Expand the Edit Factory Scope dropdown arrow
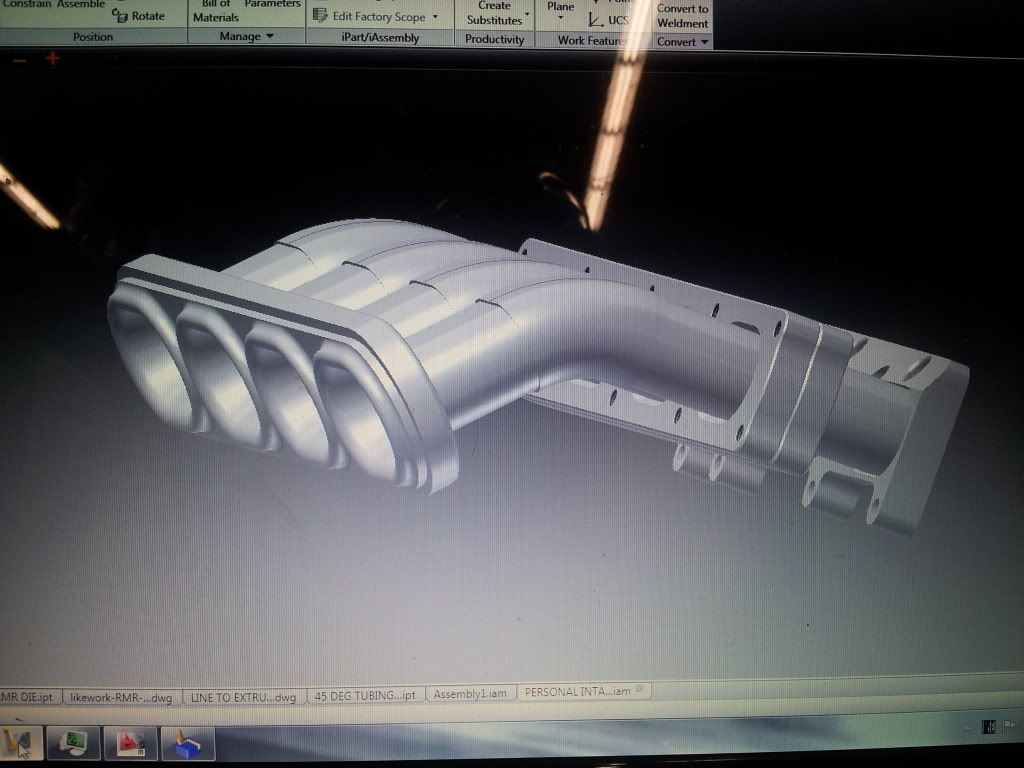Viewport: 1024px width, 768px height. pyautogui.click(x=436, y=17)
